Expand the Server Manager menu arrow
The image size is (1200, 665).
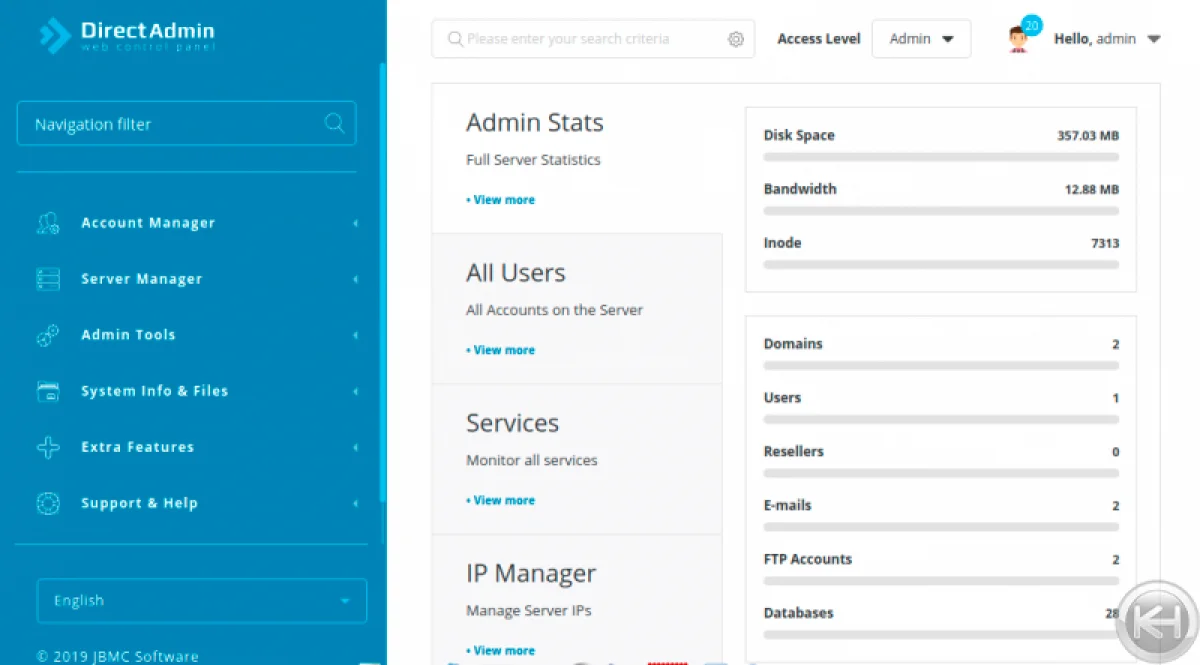click(355, 279)
